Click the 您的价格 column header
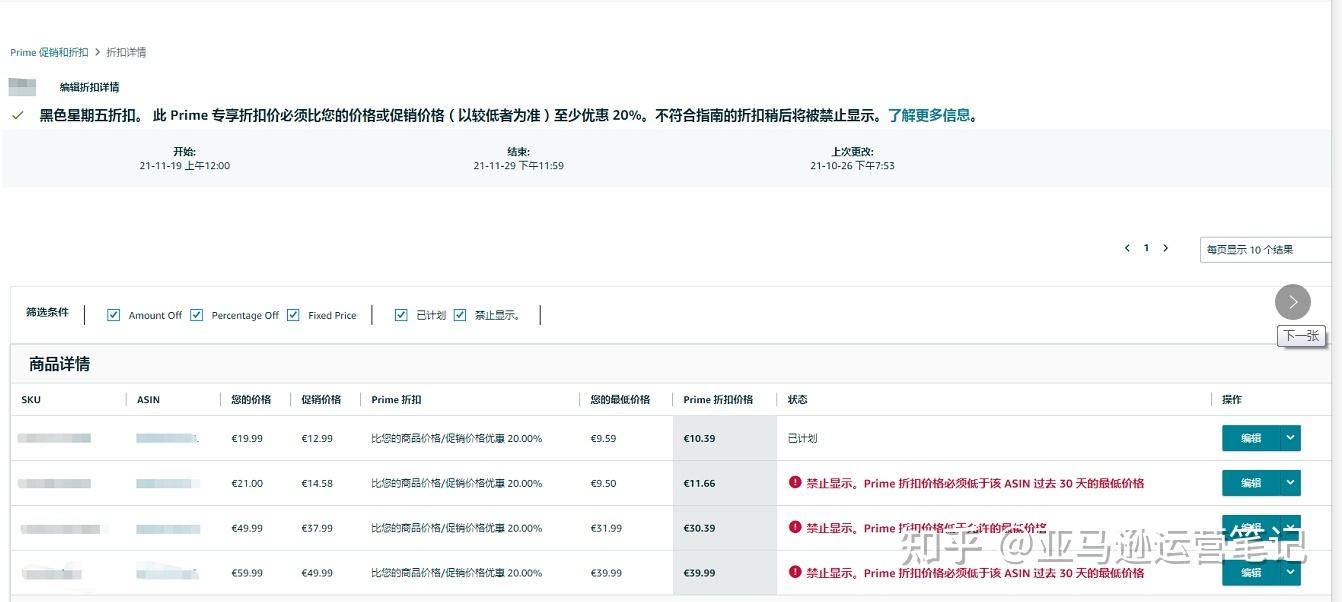This screenshot has height=602, width=1342. [x=251, y=400]
